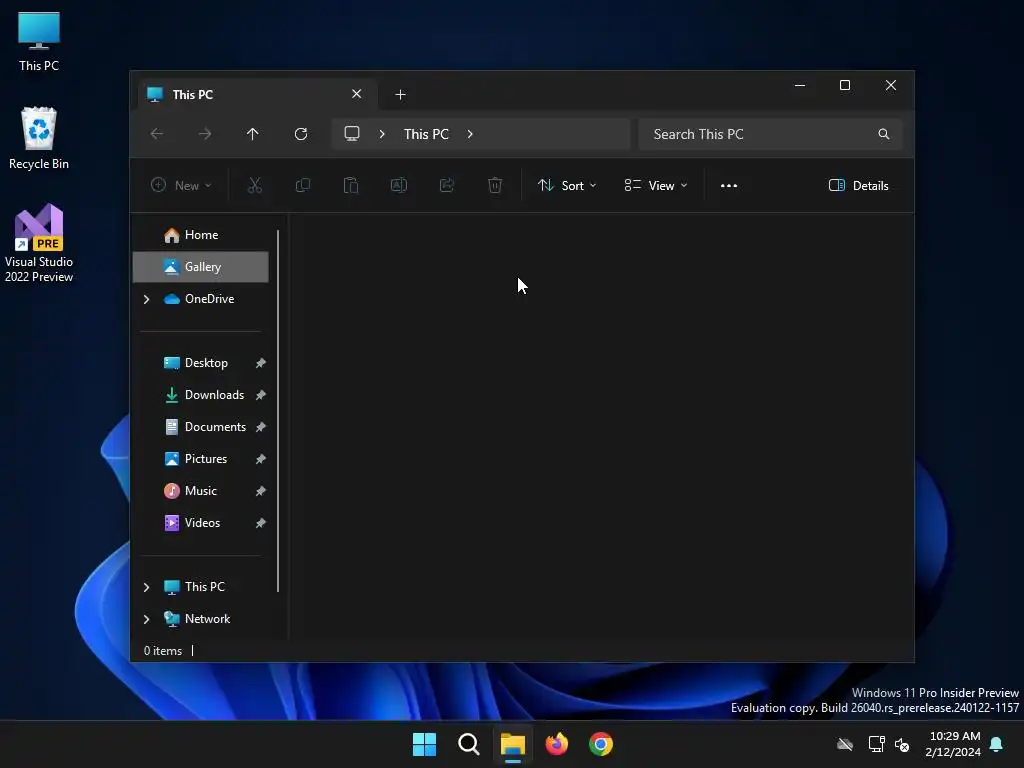Refresh the This PC view
Screen dimensions: 1024x768
pyautogui.click(x=300, y=134)
